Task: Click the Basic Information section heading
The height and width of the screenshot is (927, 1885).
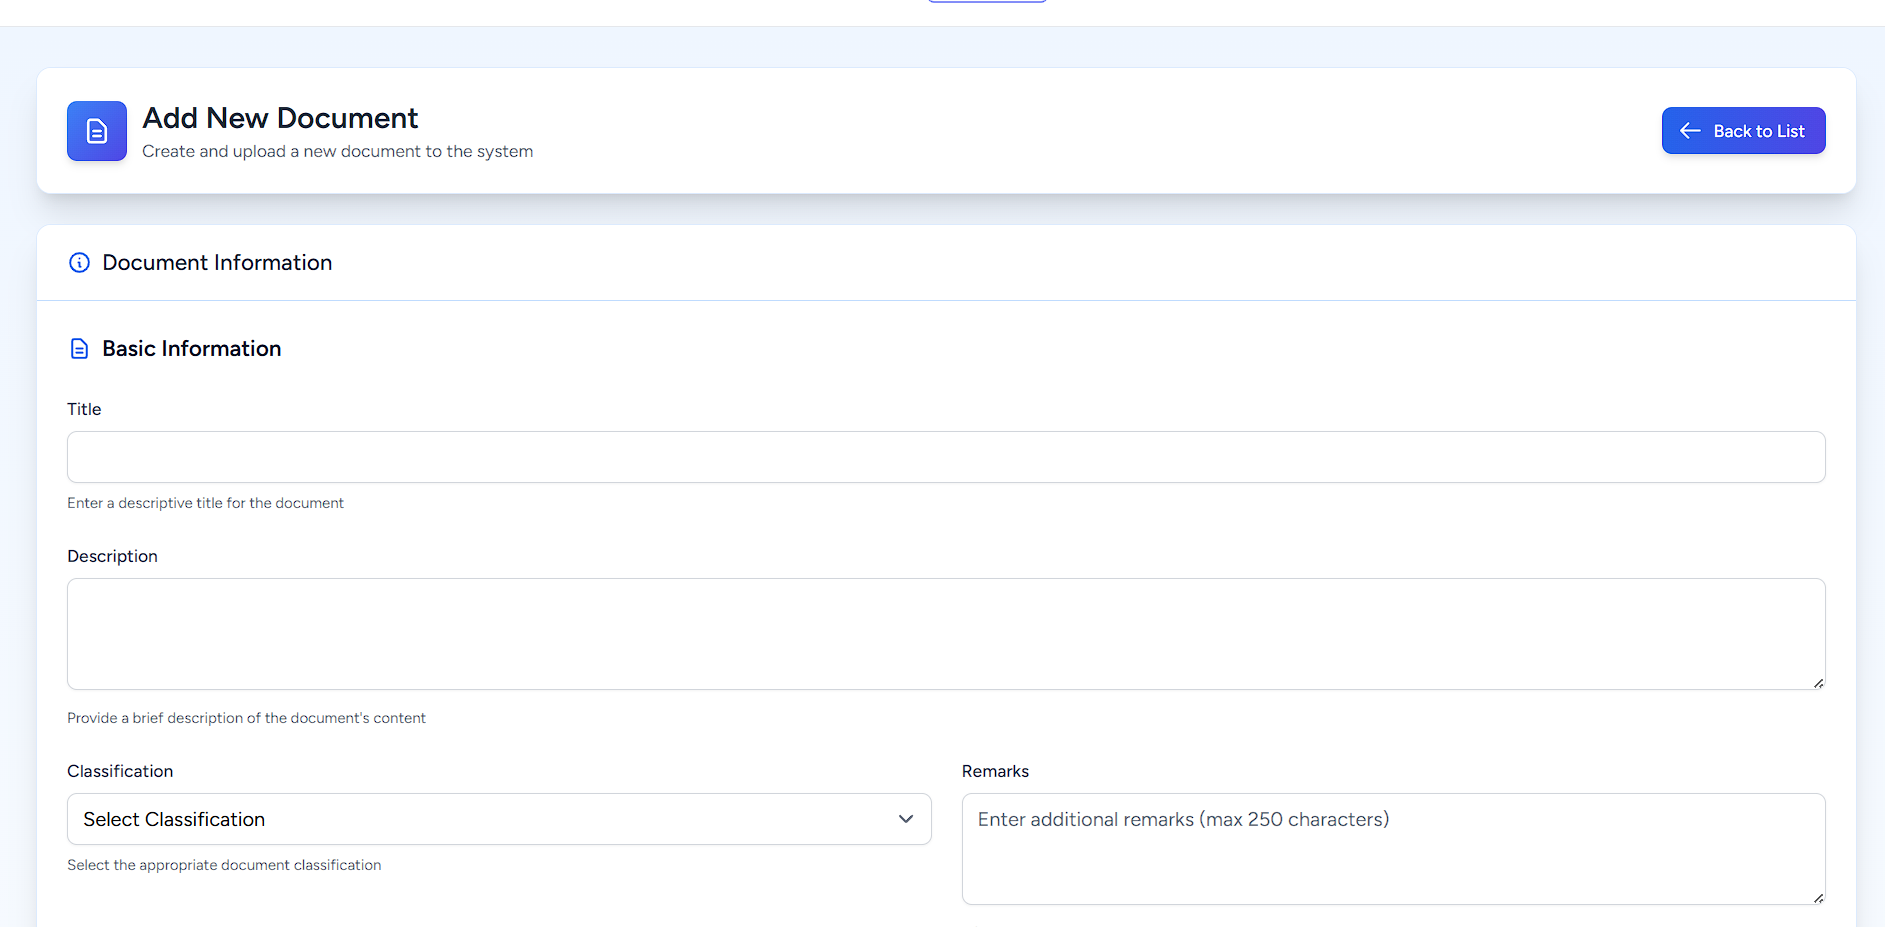Action: pos(191,348)
